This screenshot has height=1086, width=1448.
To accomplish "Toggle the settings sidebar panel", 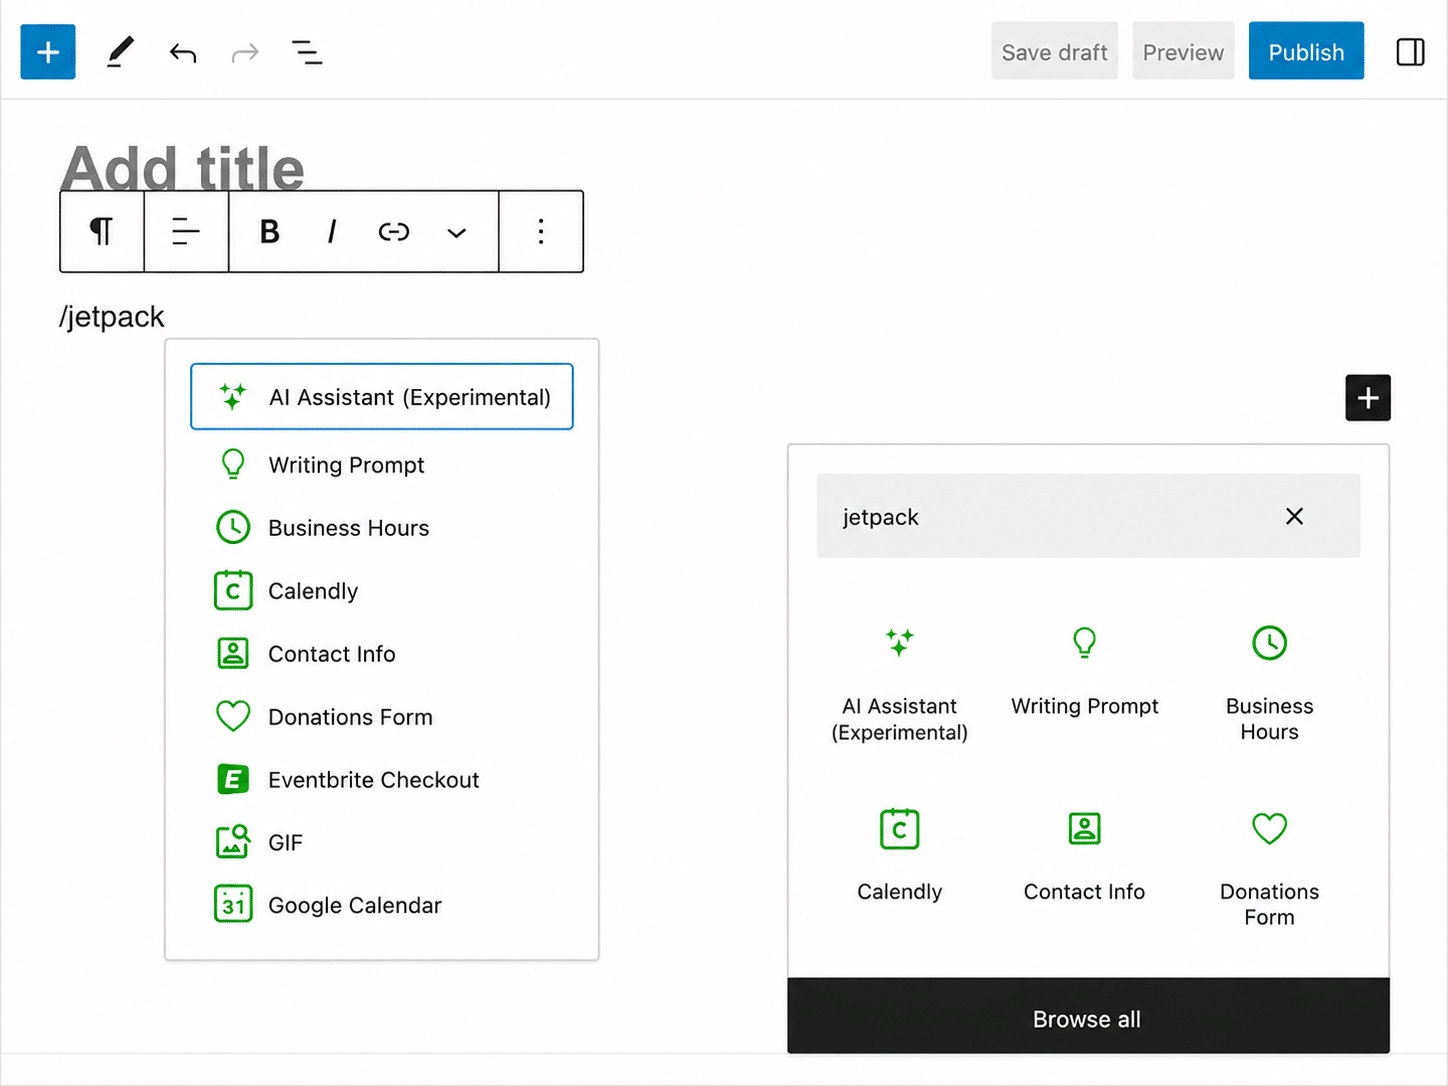I will (1410, 52).
